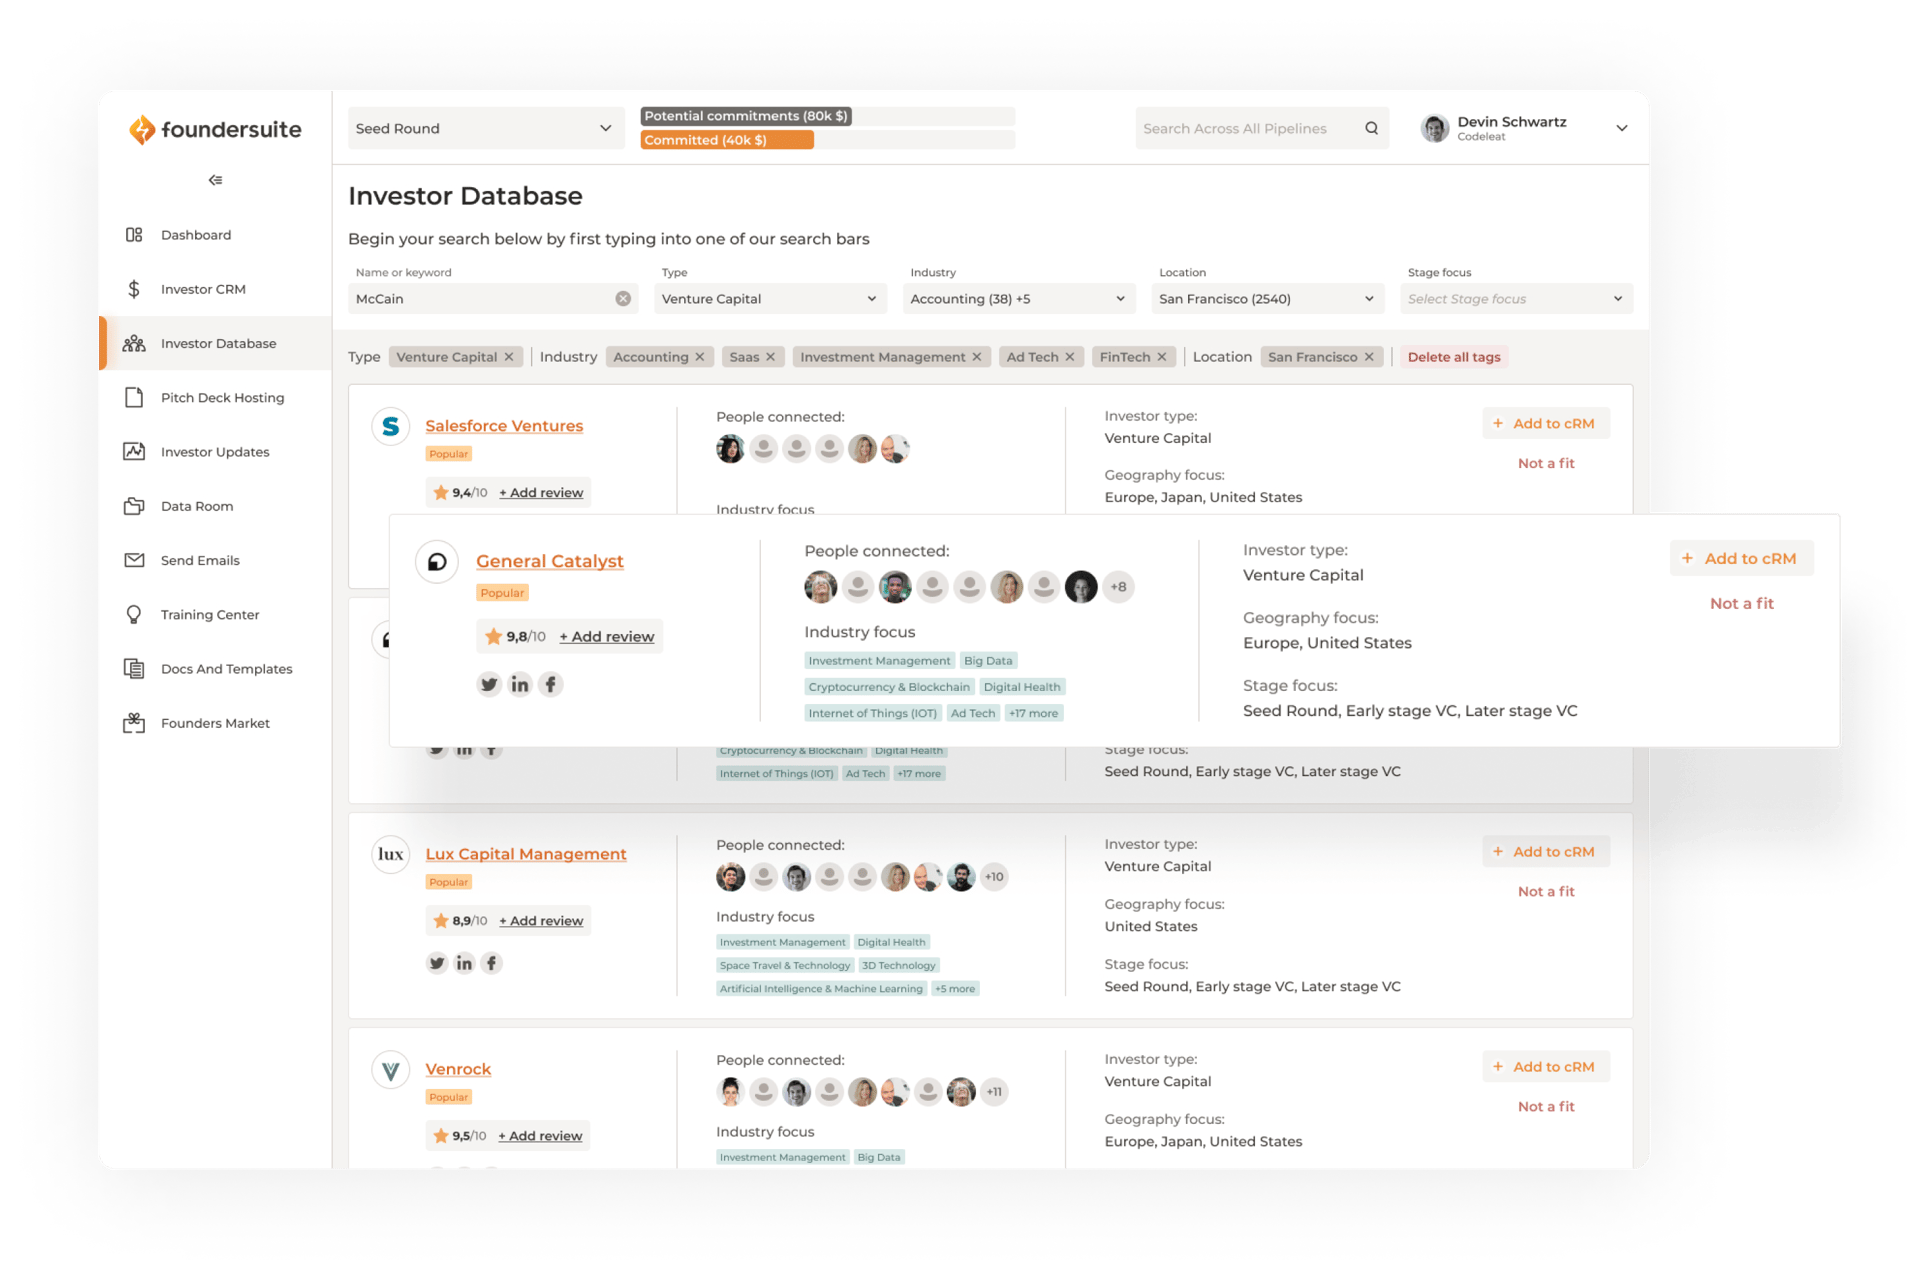This screenshot has width=1920, height=1276.
Task: Click the Founders Market gift icon
Action: [x=134, y=723]
